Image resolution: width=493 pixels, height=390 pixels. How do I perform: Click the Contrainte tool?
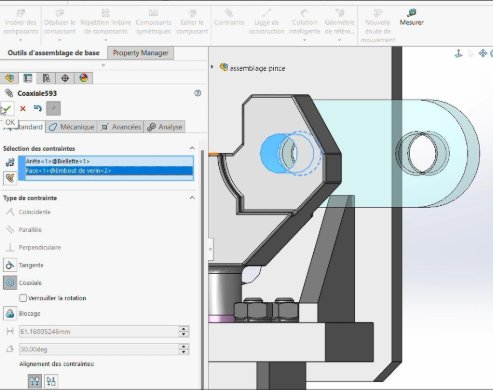[x=229, y=17]
